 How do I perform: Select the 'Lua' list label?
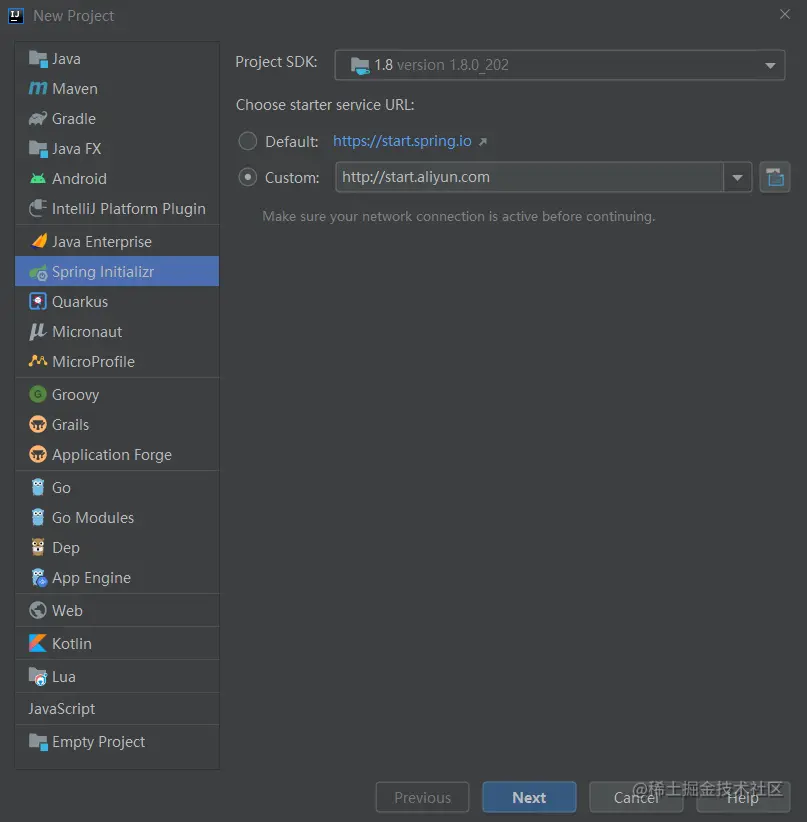click(x=63, y=677)
